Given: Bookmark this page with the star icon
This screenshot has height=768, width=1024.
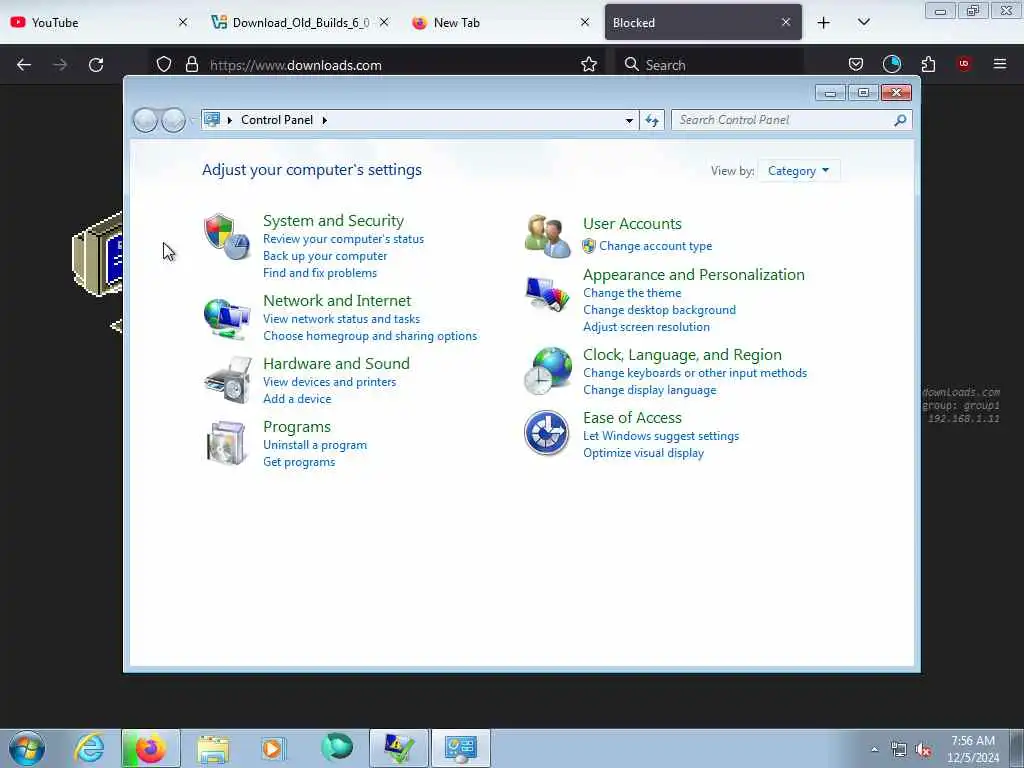Looking at the screenshot, I should [588, 65].
